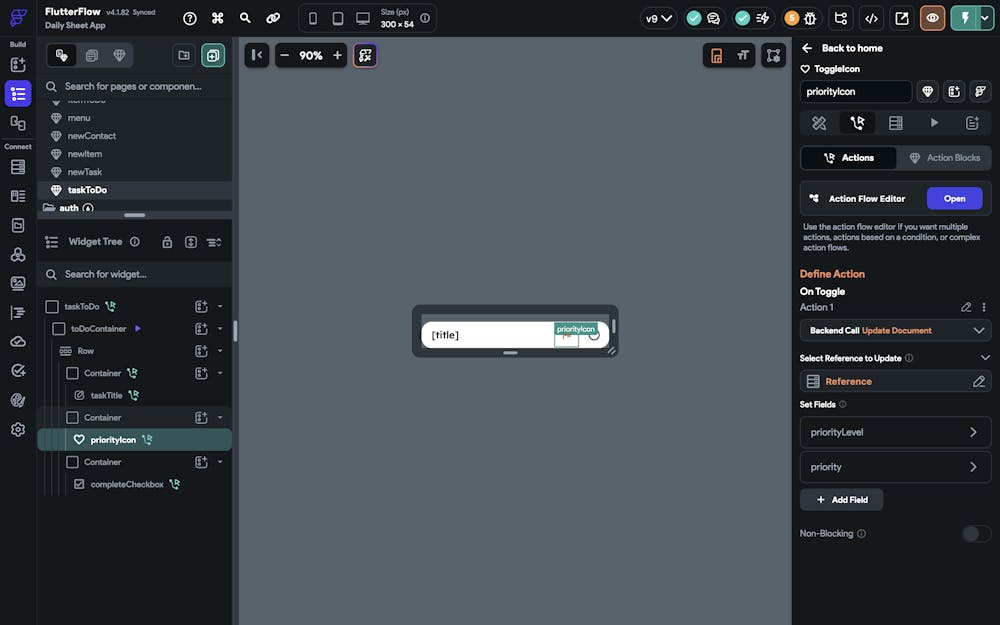Open the Documentation note tab
This screenshot has width=1000, height=625.
972,123
